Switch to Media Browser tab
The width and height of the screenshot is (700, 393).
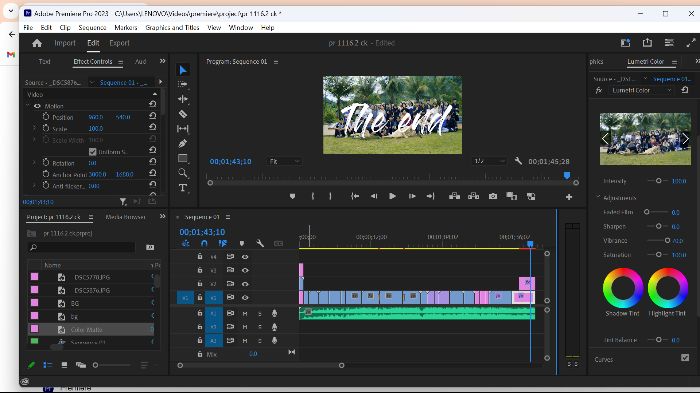point(125,217)
